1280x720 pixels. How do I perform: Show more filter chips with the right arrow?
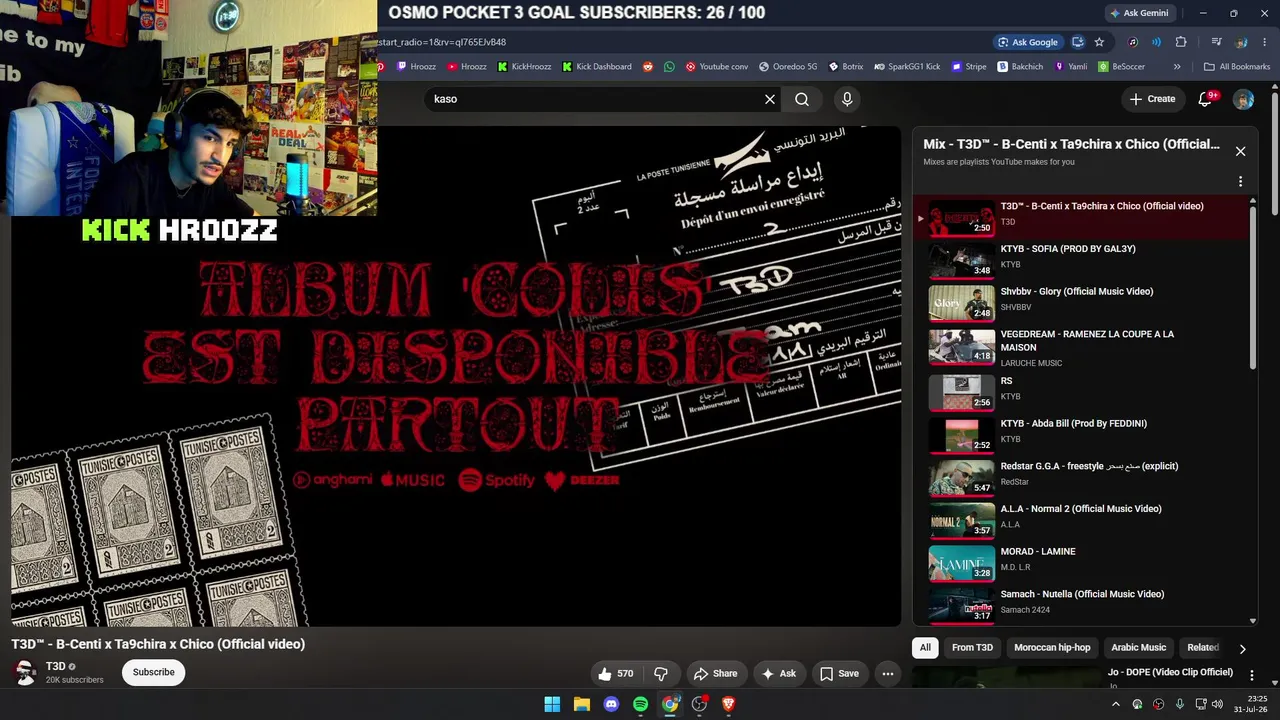(x=1242, y=648)
